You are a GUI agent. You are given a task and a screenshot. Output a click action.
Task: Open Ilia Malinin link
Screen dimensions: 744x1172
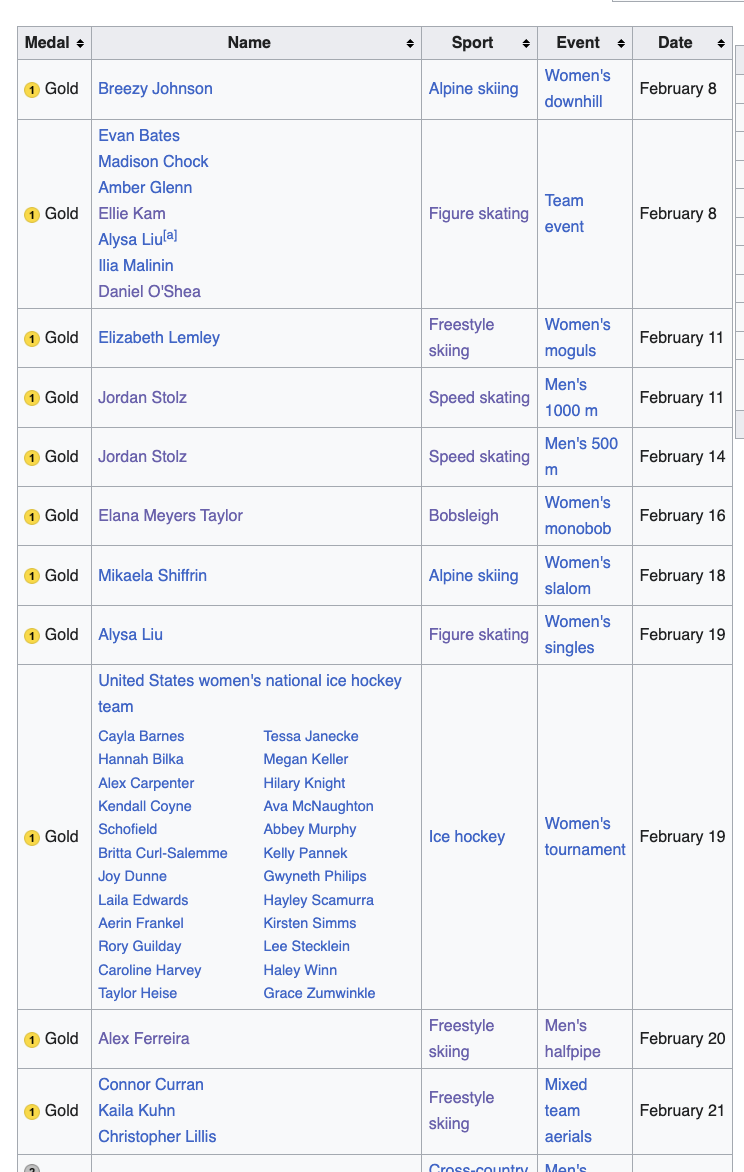click(x=135, y=266)
